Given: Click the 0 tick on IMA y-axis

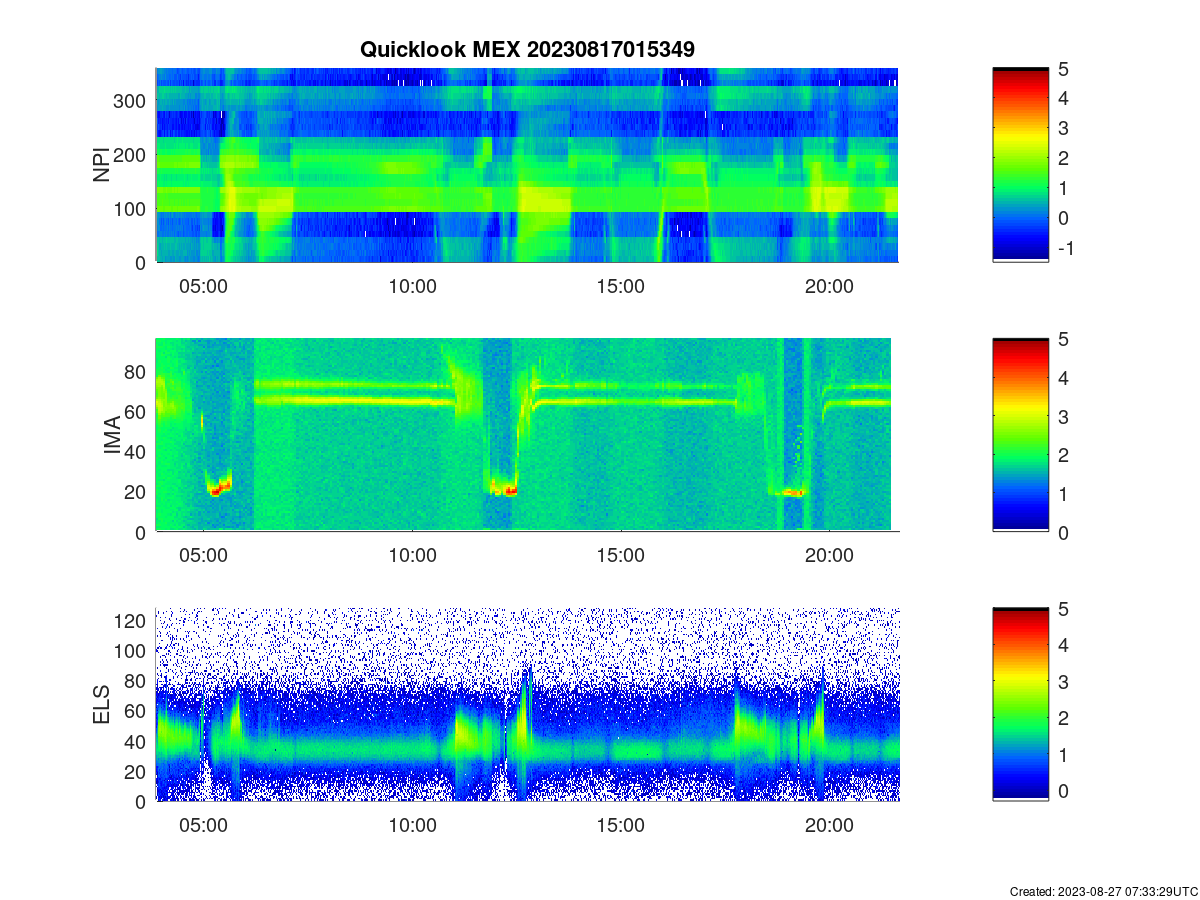Looking at the screenshot, I should pyautogui.click(x=141, y=533).
